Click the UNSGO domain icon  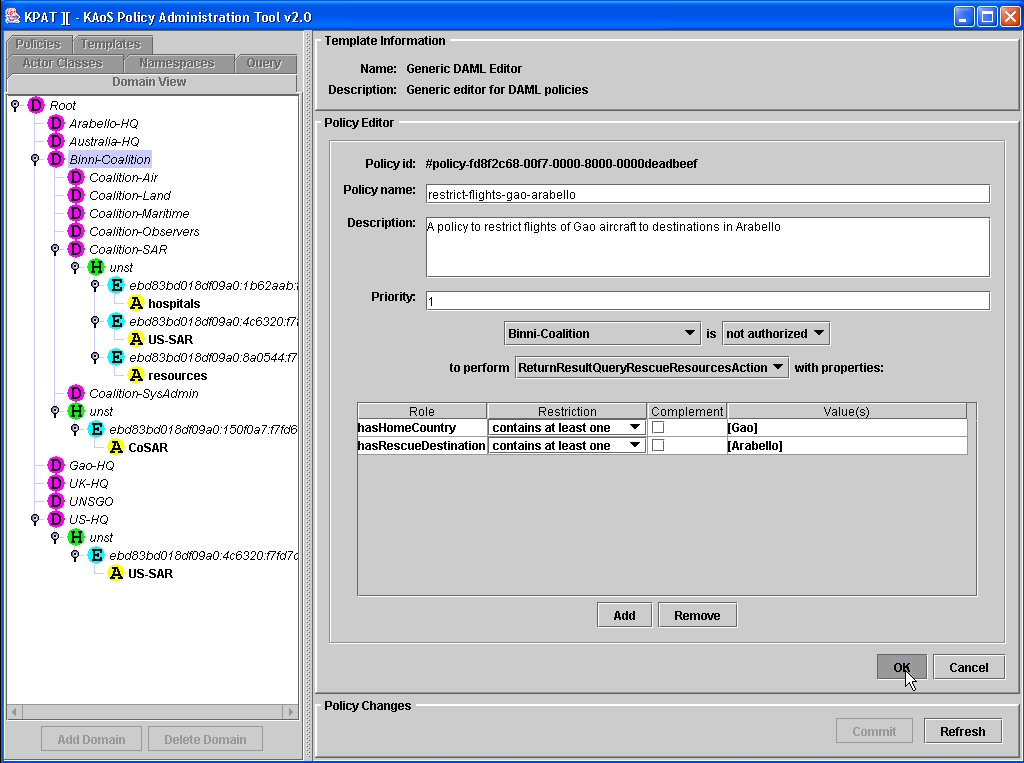pos(56,501)
